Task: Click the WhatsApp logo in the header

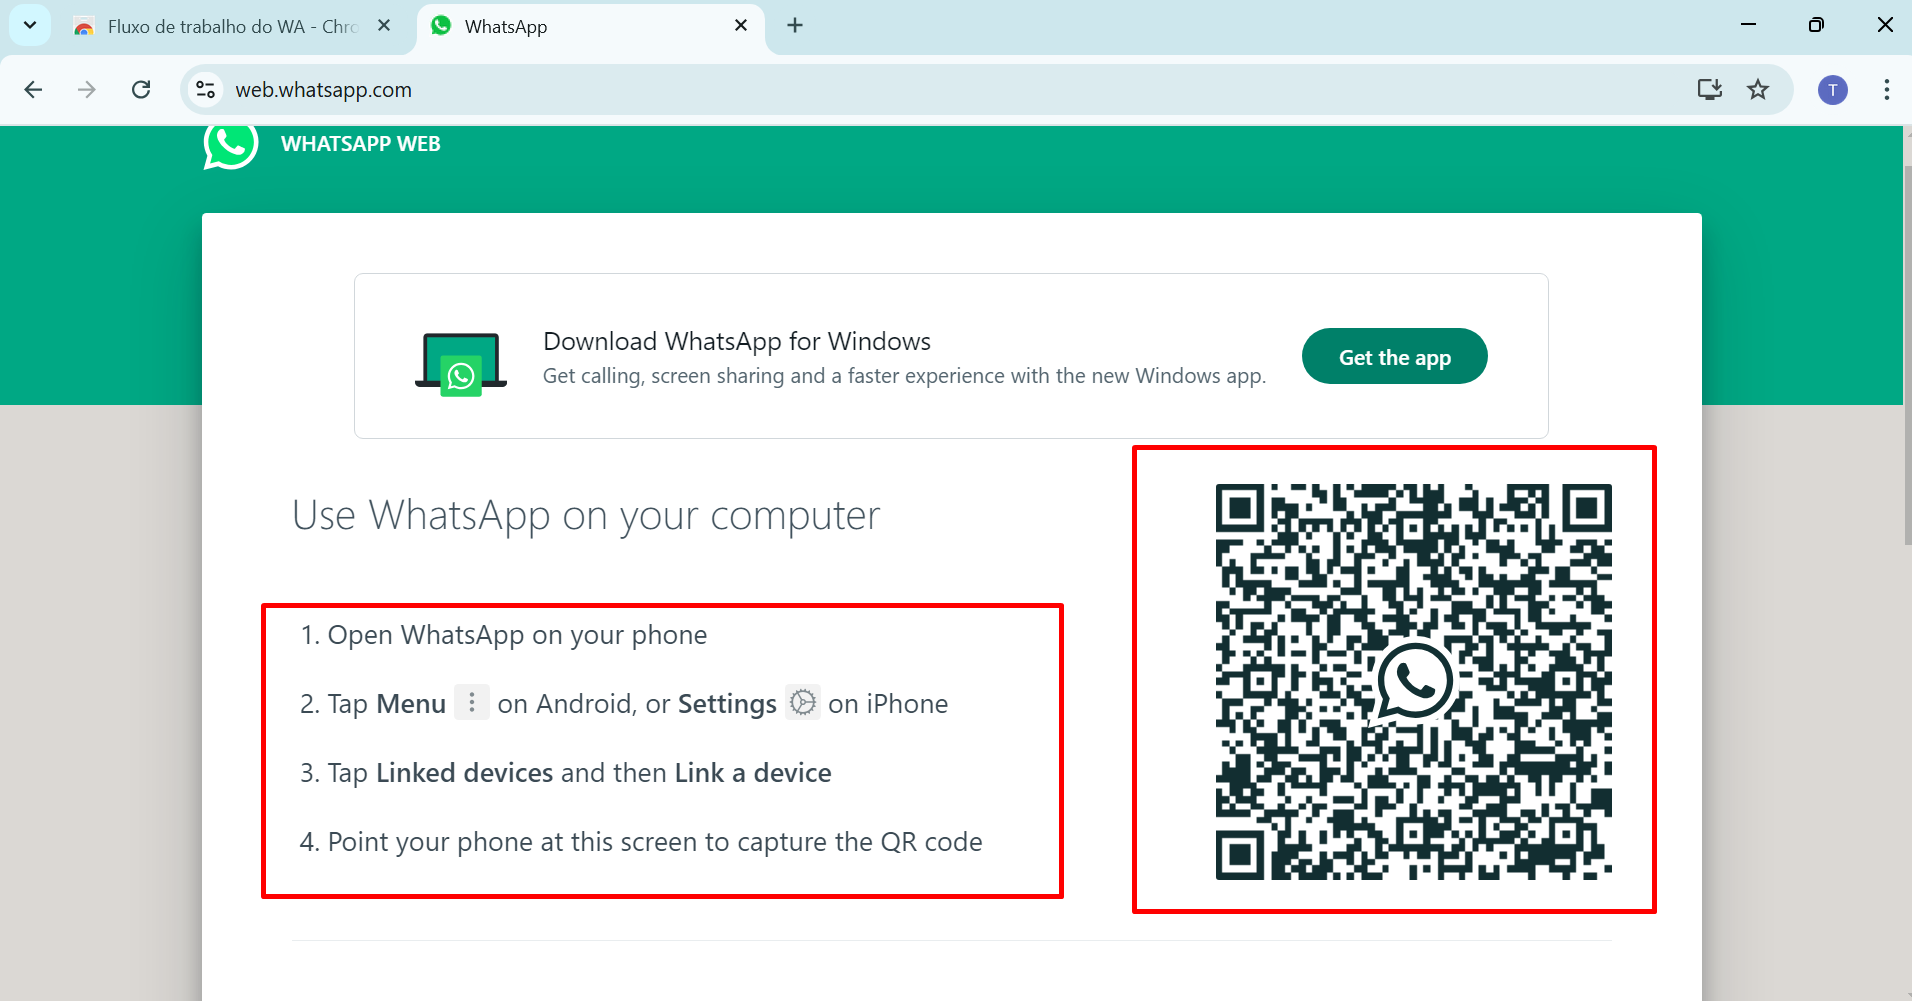Action: click(x=231, y=145)
